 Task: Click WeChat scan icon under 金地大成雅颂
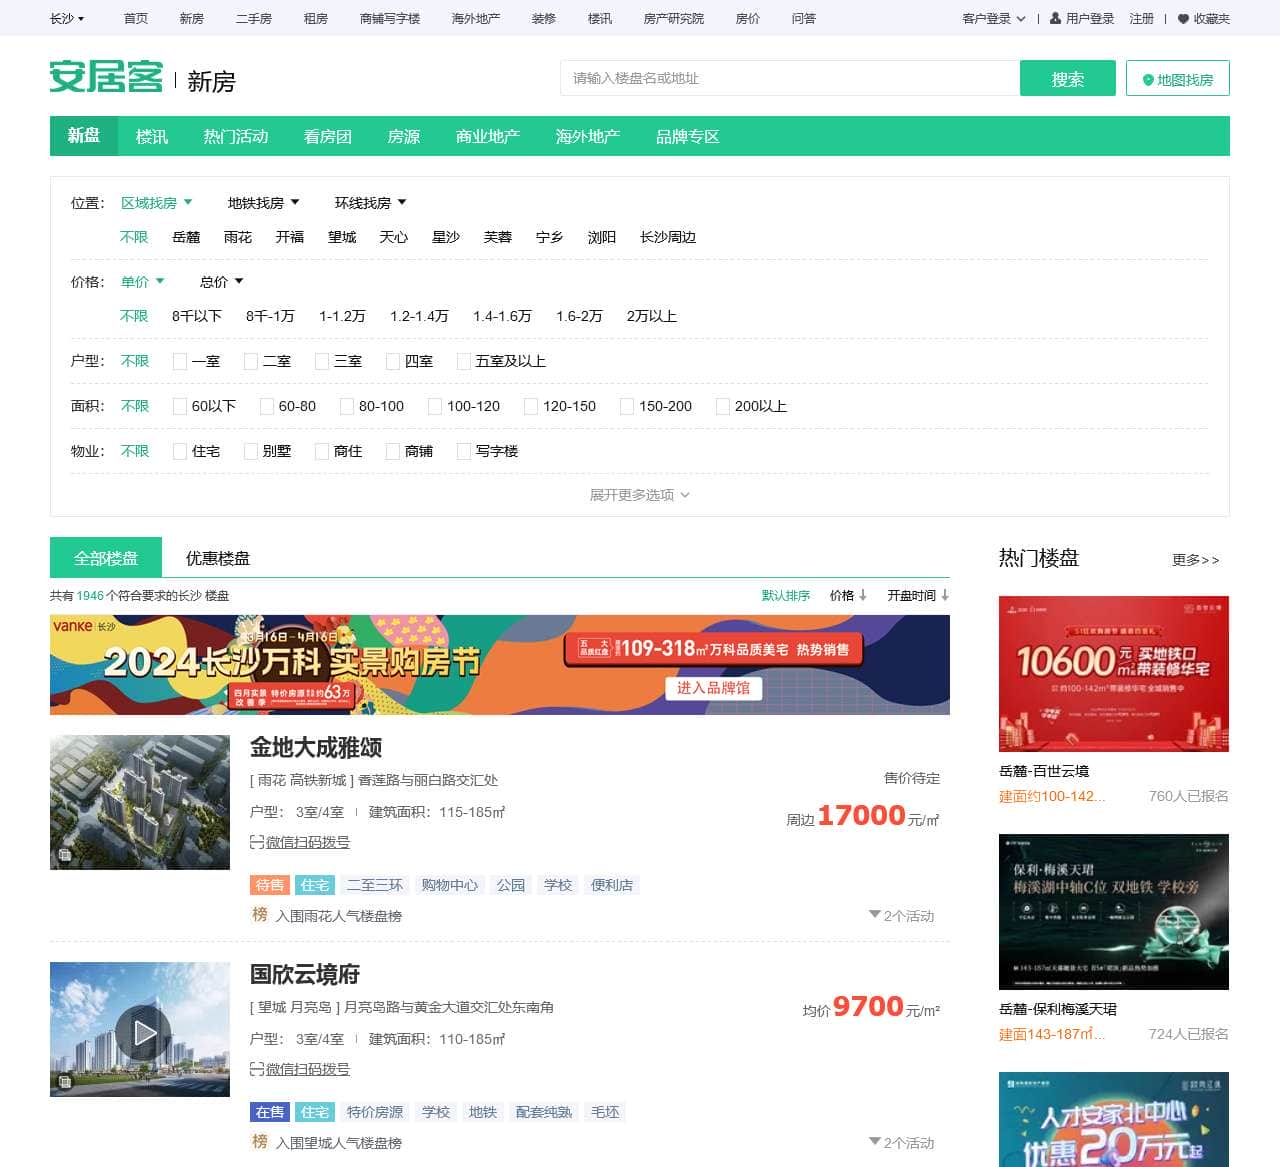click(257, 843)
